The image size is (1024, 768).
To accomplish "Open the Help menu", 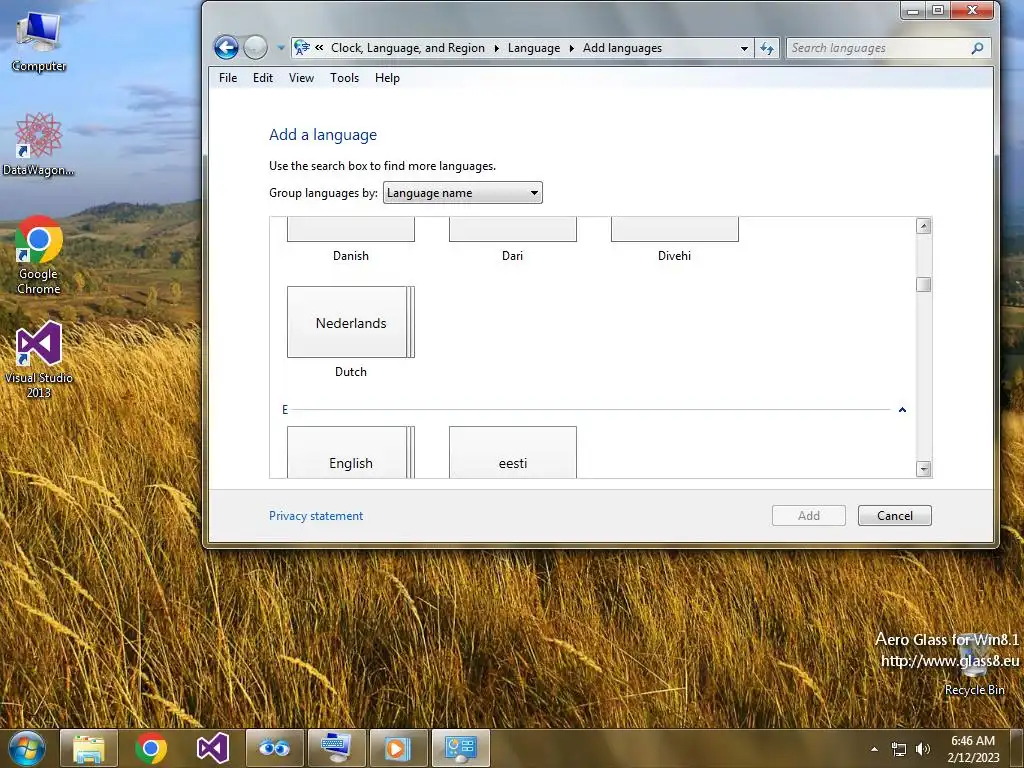I will [387, 78].
